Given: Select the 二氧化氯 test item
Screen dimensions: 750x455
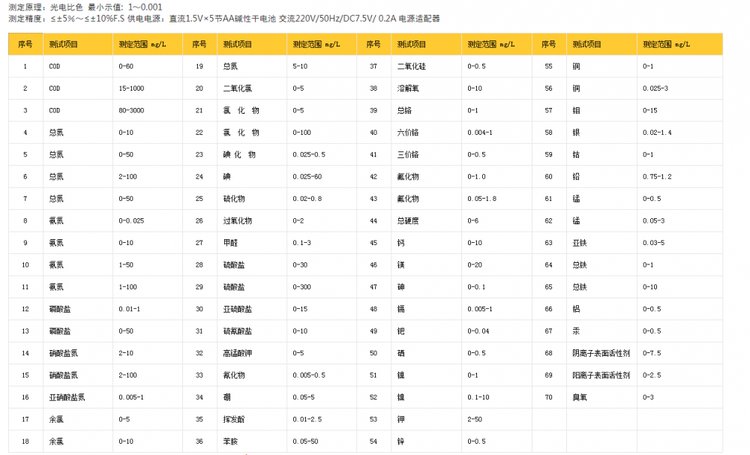Looking at the screenshot, I should 235,88.
